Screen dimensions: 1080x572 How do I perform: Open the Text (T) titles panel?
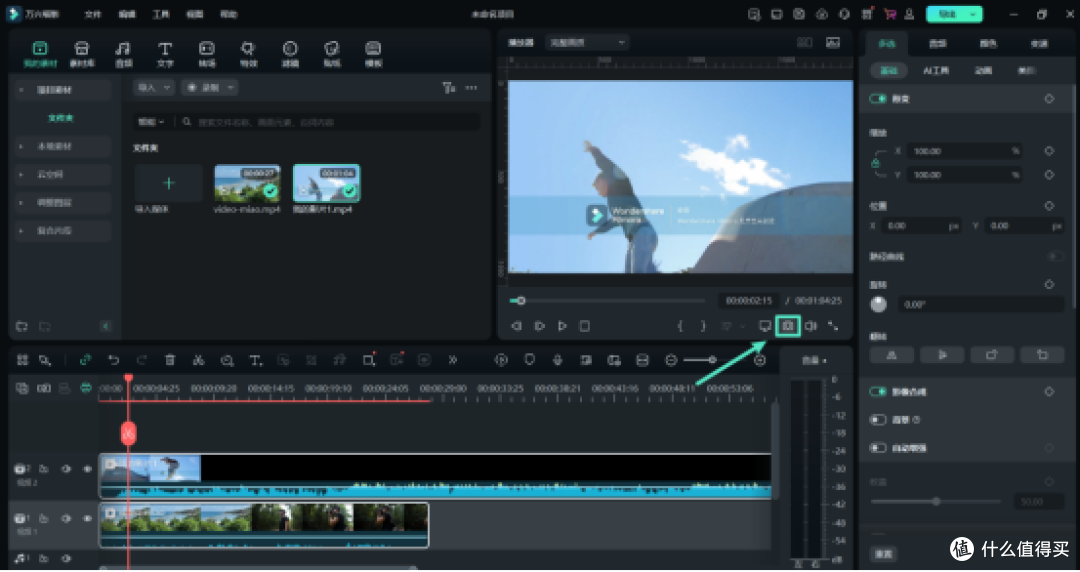click(165, 54)
